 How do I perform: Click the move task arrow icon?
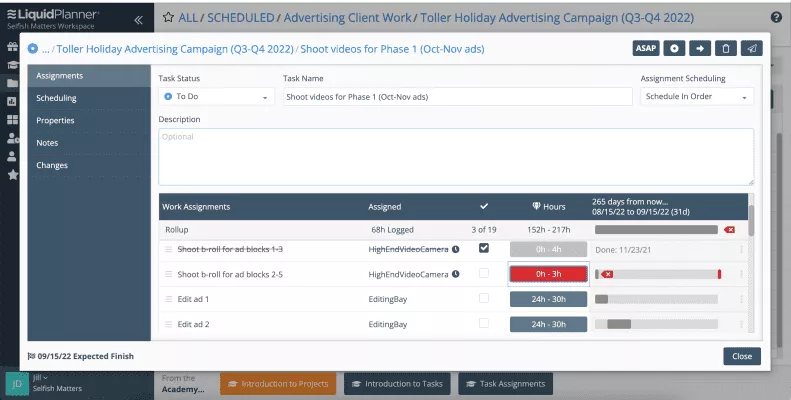tap(700, 48)
